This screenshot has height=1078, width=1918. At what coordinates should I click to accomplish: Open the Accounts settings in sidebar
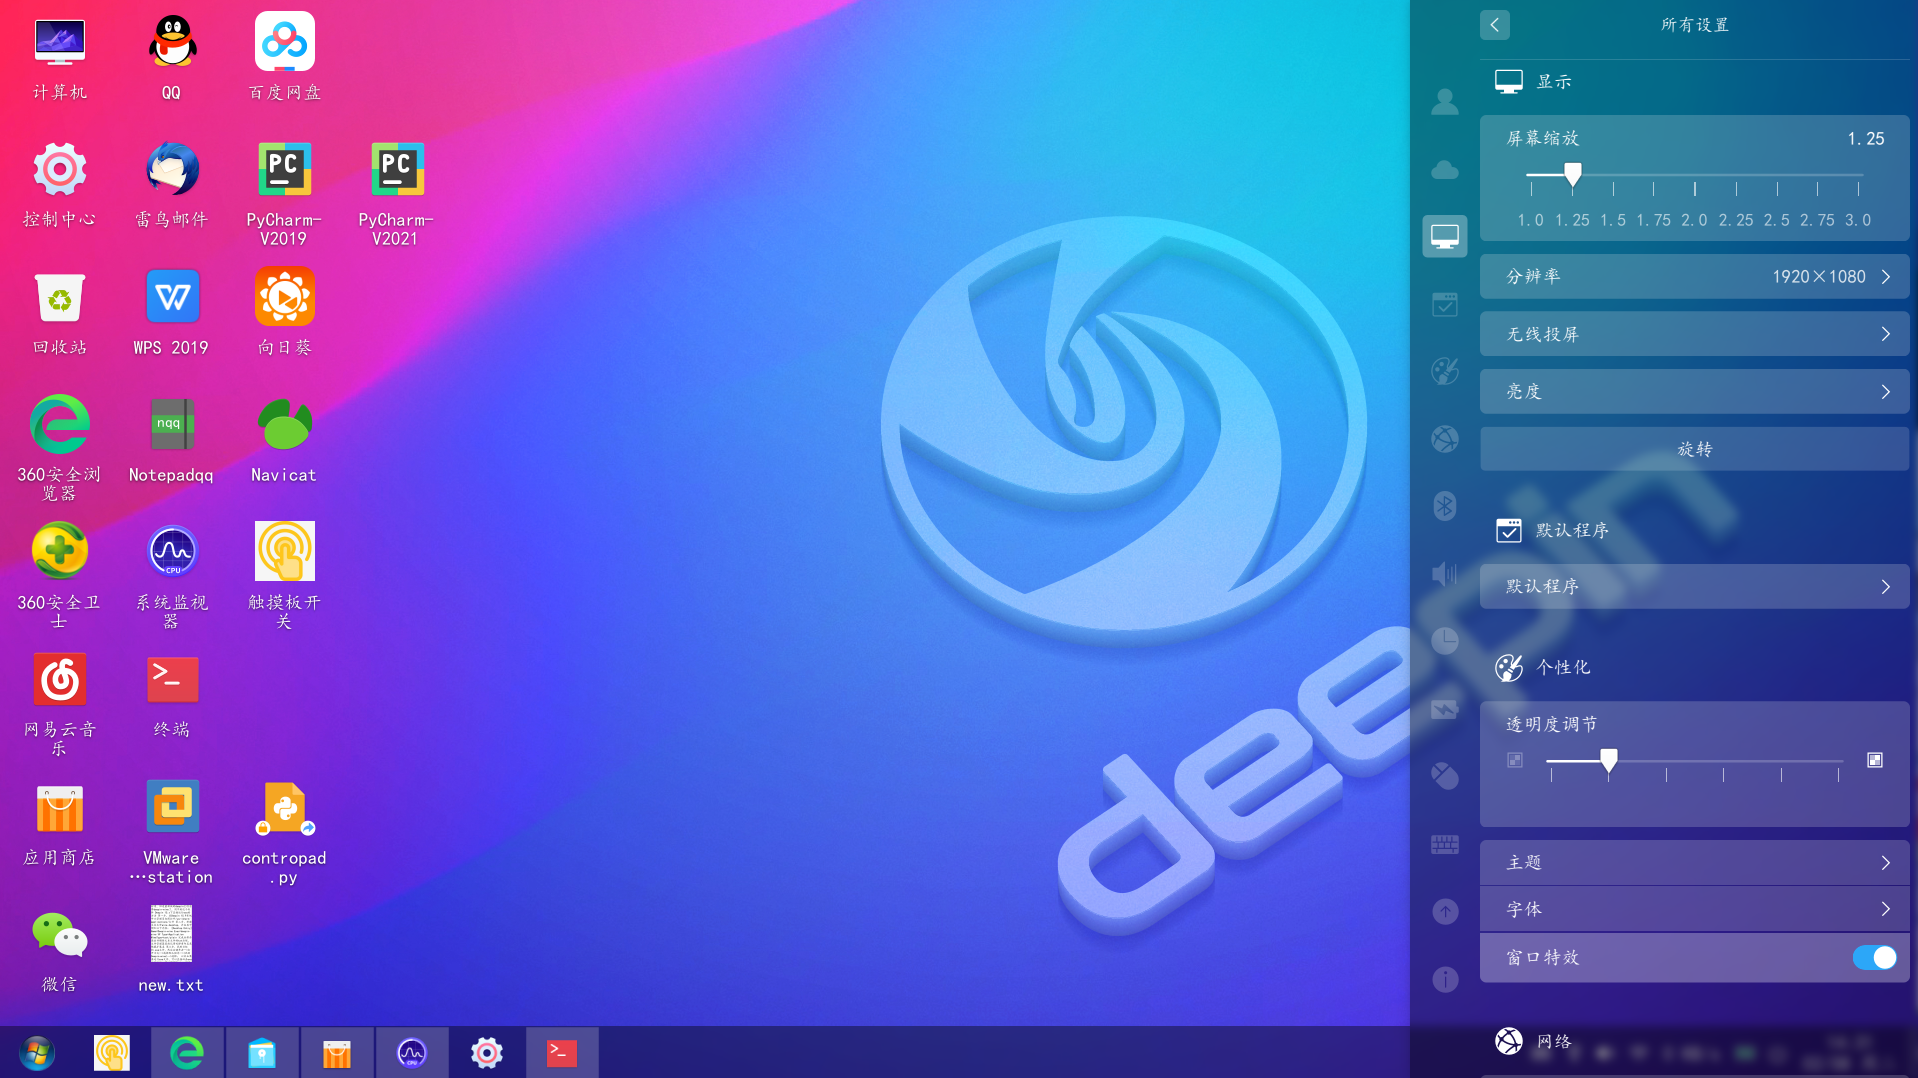coord(1444,101)
